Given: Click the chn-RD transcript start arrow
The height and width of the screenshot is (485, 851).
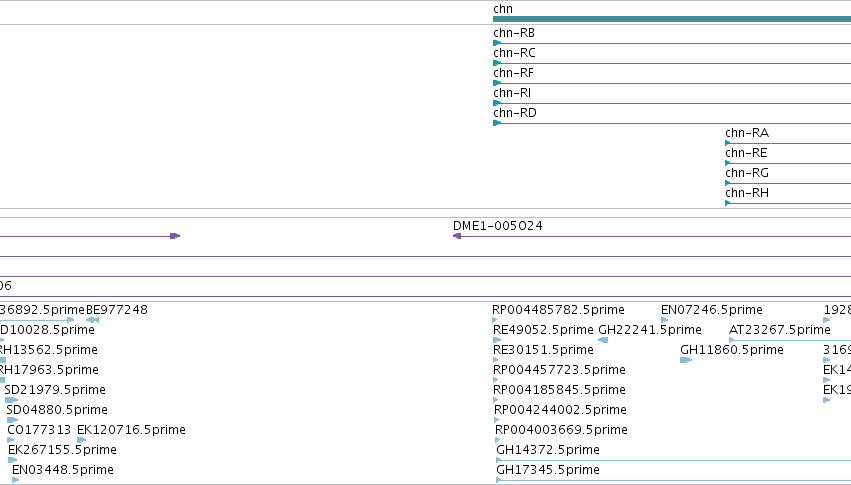Looking at the screenshot, I should click(497, 123).
